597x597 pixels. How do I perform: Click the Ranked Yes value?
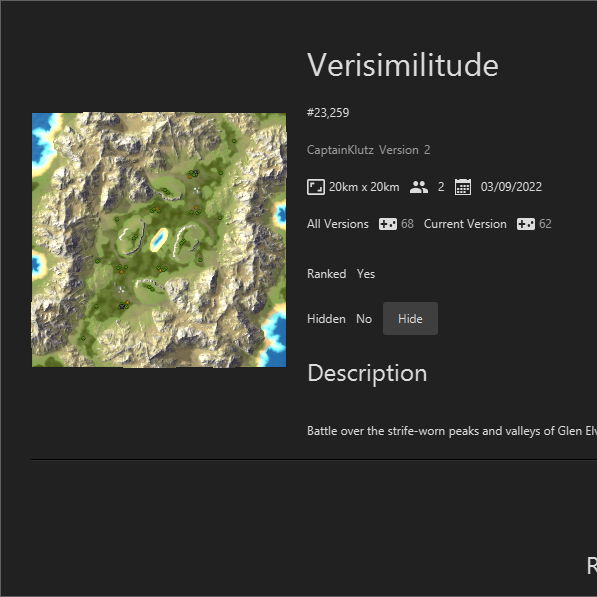366,274
